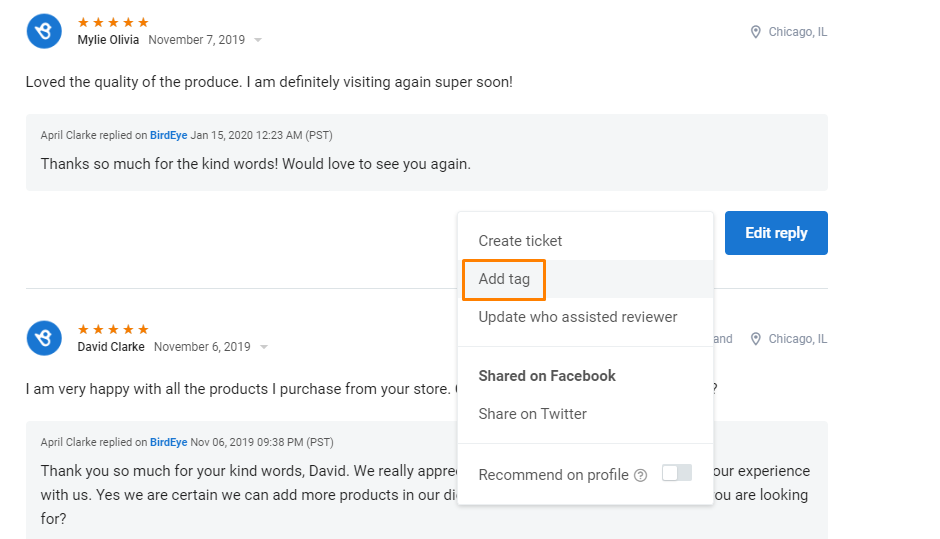Open BirdEye link in Mylie's reply header
The image size is (940, 539).
coord(168,135)
